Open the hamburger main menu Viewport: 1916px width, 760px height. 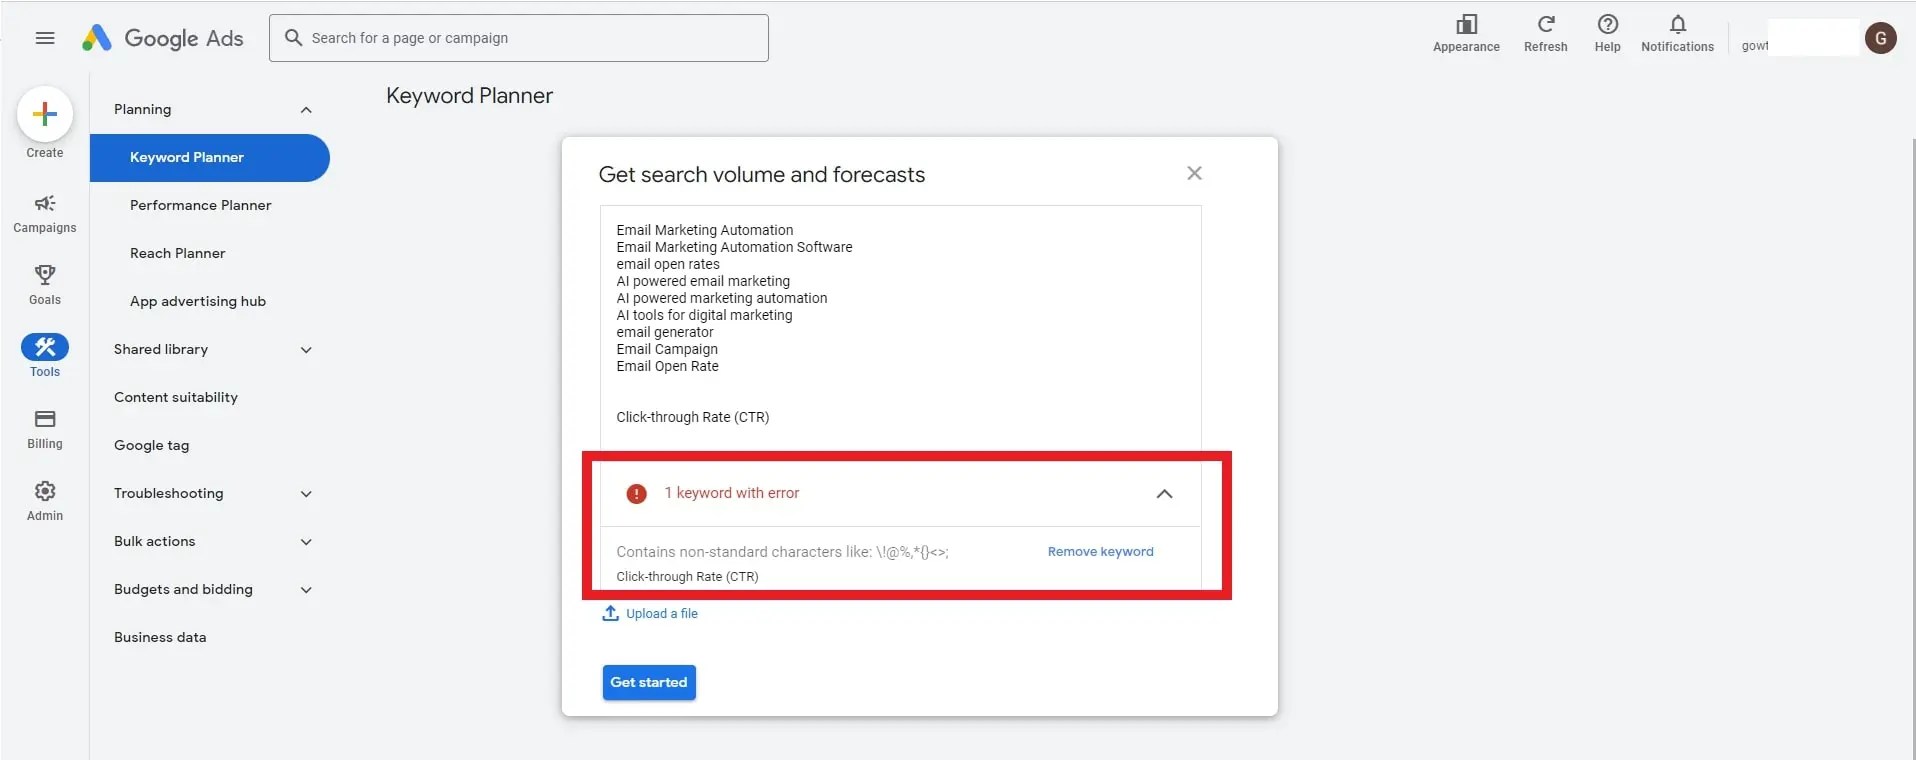45,38
